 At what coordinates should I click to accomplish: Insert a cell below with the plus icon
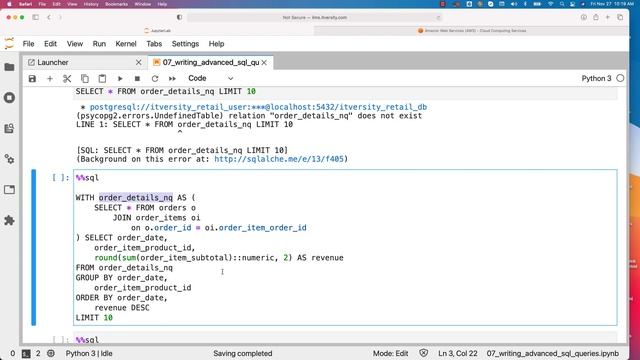pyautogui.click(x=50, y=78)
